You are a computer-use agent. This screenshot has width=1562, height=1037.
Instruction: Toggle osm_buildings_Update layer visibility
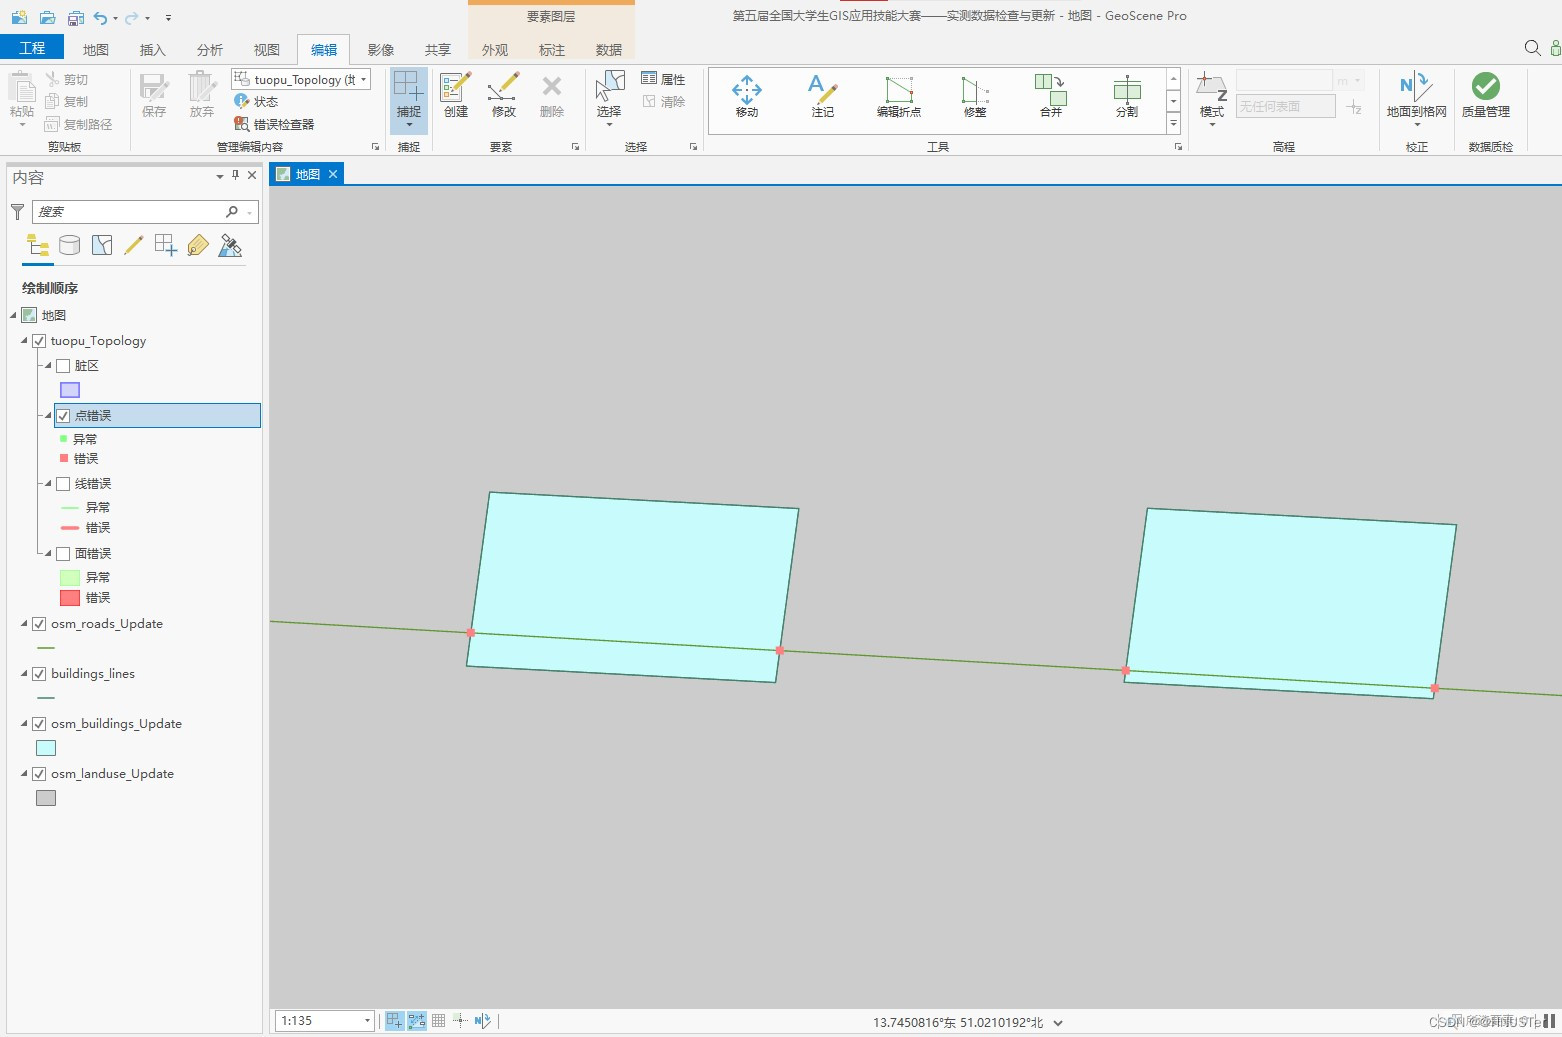(x=39, y=724)
